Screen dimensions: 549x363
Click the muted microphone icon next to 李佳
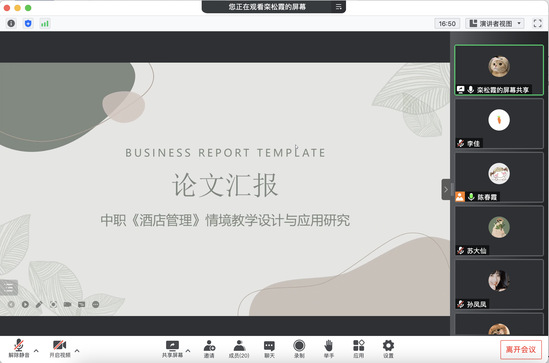pos(460,143)
